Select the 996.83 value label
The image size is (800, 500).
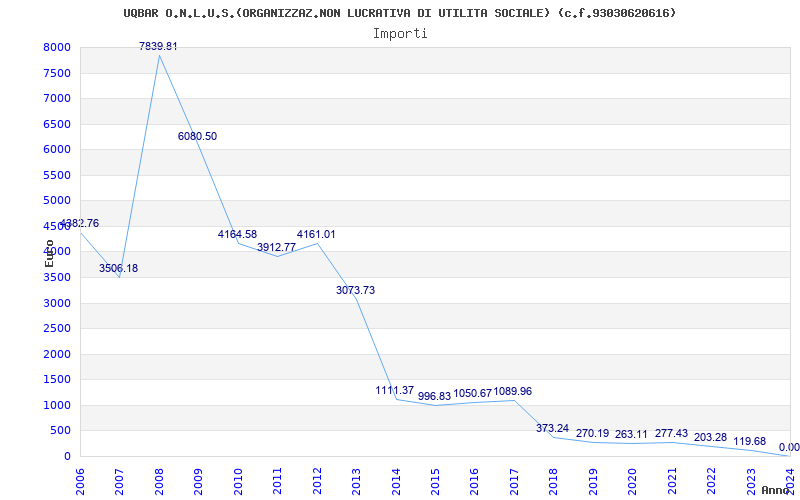pos(435,396)
